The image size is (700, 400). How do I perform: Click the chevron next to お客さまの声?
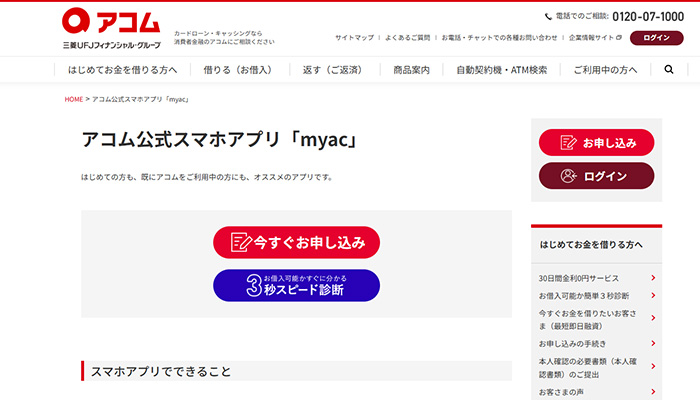pos(653,392)
